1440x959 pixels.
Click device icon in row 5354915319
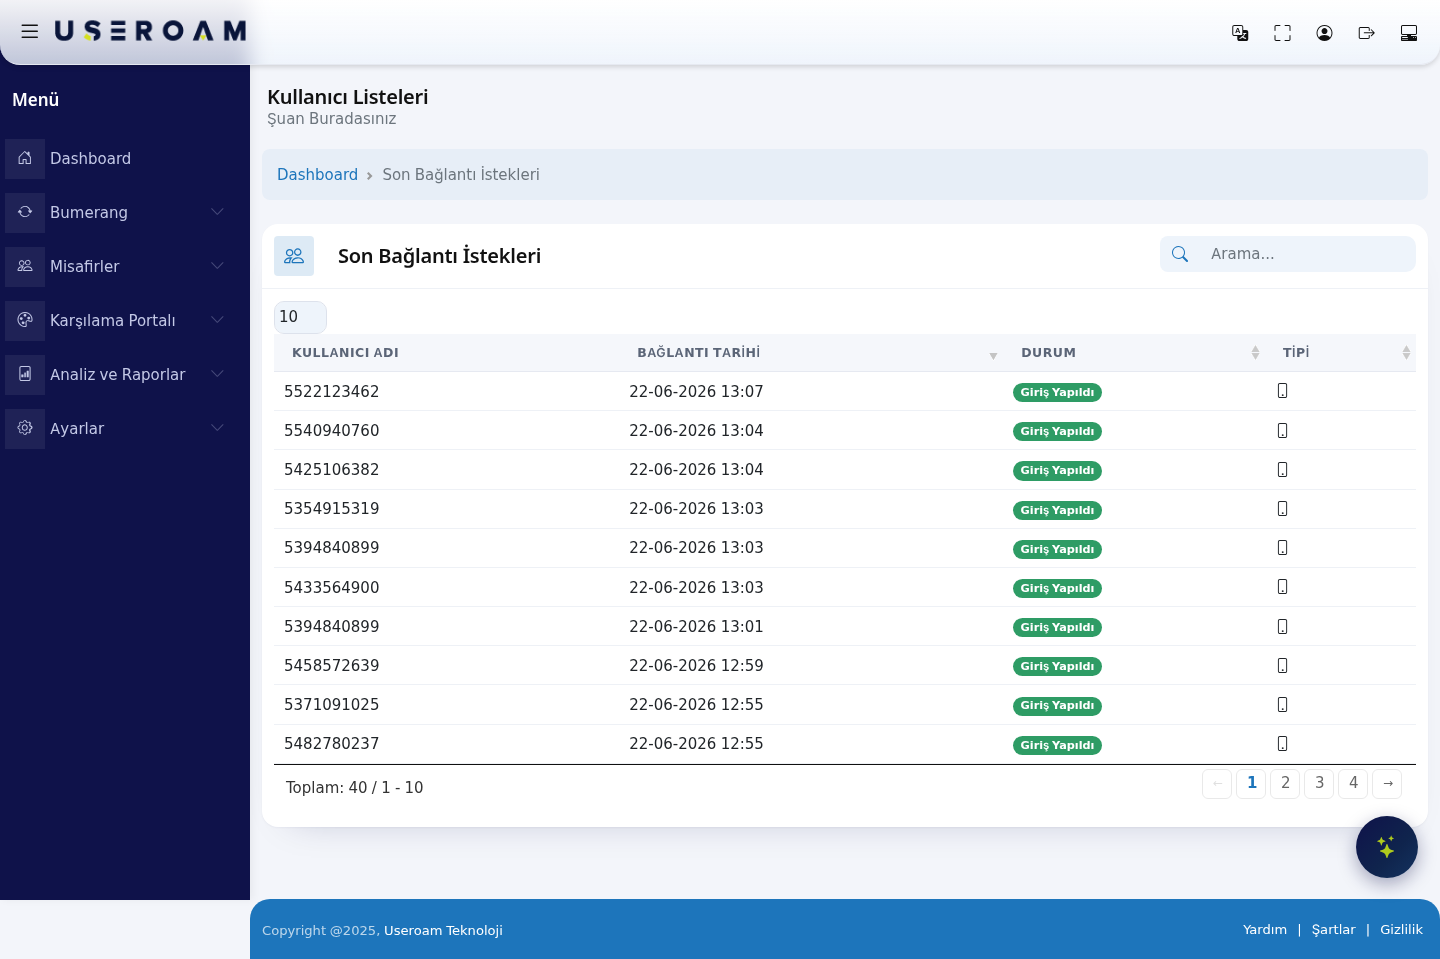coord(1283,508)
